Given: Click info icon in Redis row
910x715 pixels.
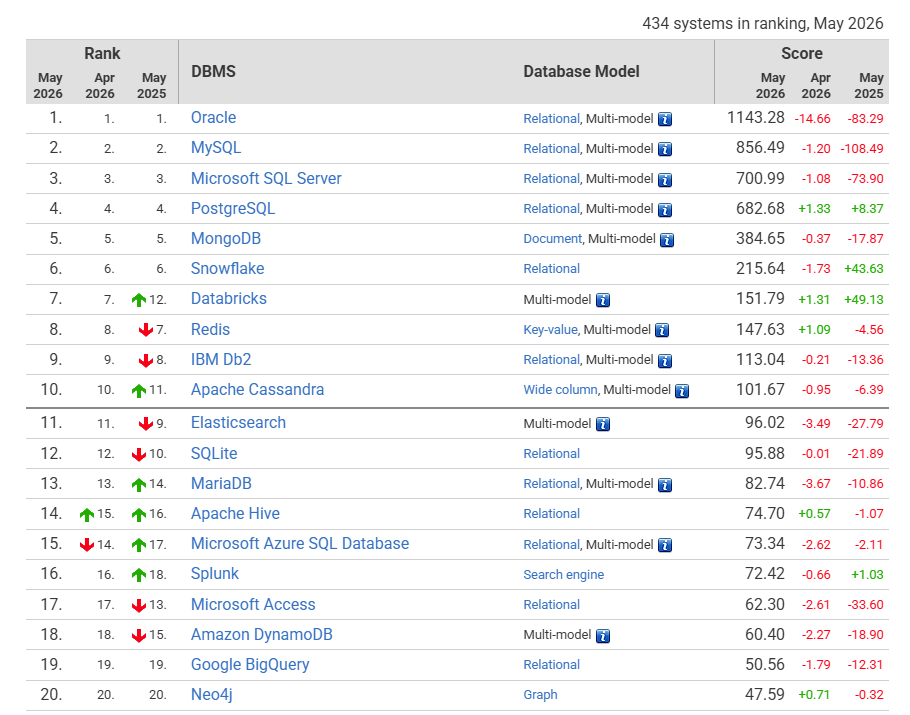Looking at the screenshot, I should click(x=662, y=330).
